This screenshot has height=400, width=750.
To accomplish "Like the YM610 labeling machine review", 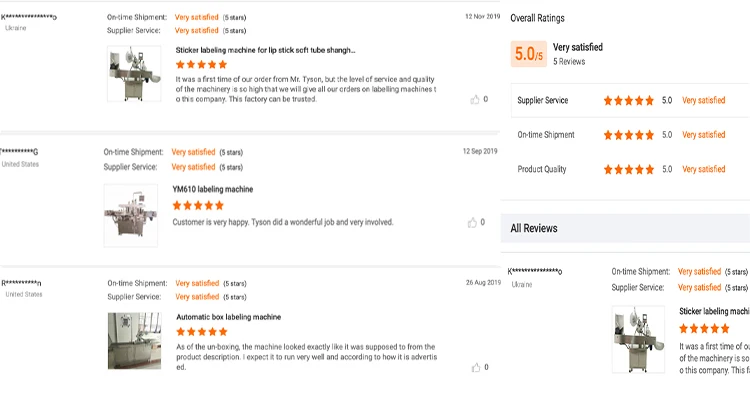I will pyautogui.click(x=474, y=222).
